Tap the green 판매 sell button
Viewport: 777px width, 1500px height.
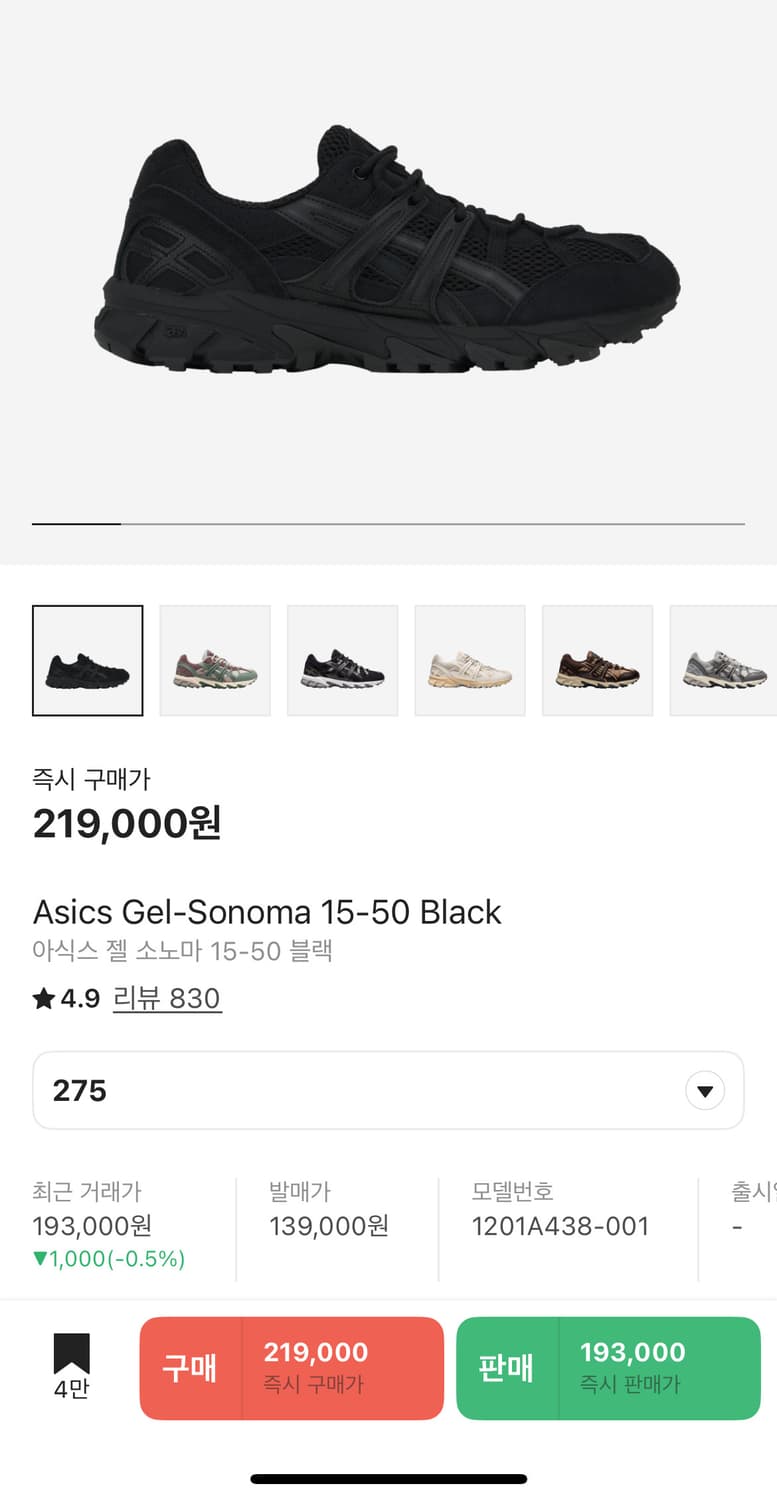pyautogui.click(x=608, y=1368)
